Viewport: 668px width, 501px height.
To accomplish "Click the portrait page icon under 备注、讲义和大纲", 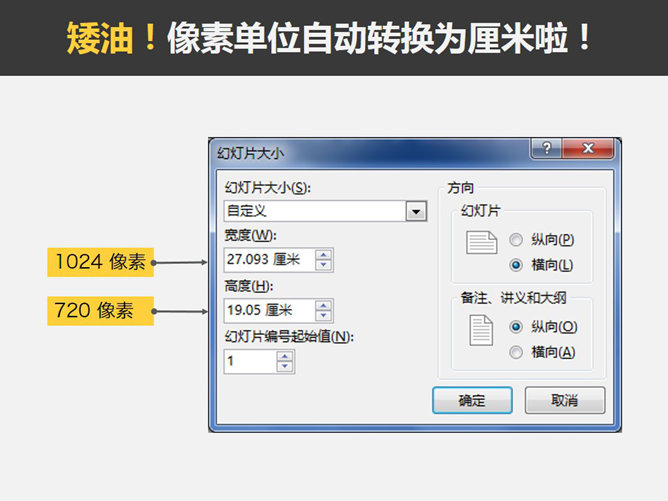I will pyautogui.click(x=483, y=331).
